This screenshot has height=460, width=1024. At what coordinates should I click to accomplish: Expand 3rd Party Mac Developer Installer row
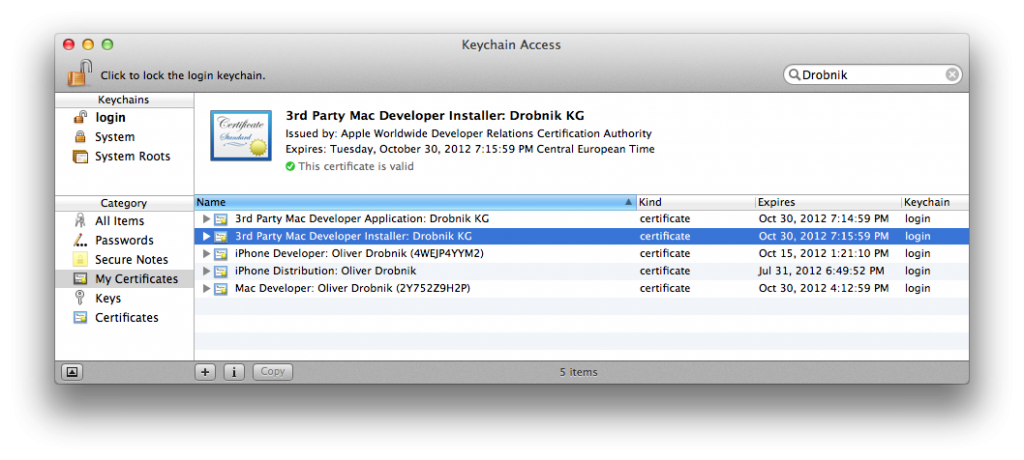click(207, 236)
